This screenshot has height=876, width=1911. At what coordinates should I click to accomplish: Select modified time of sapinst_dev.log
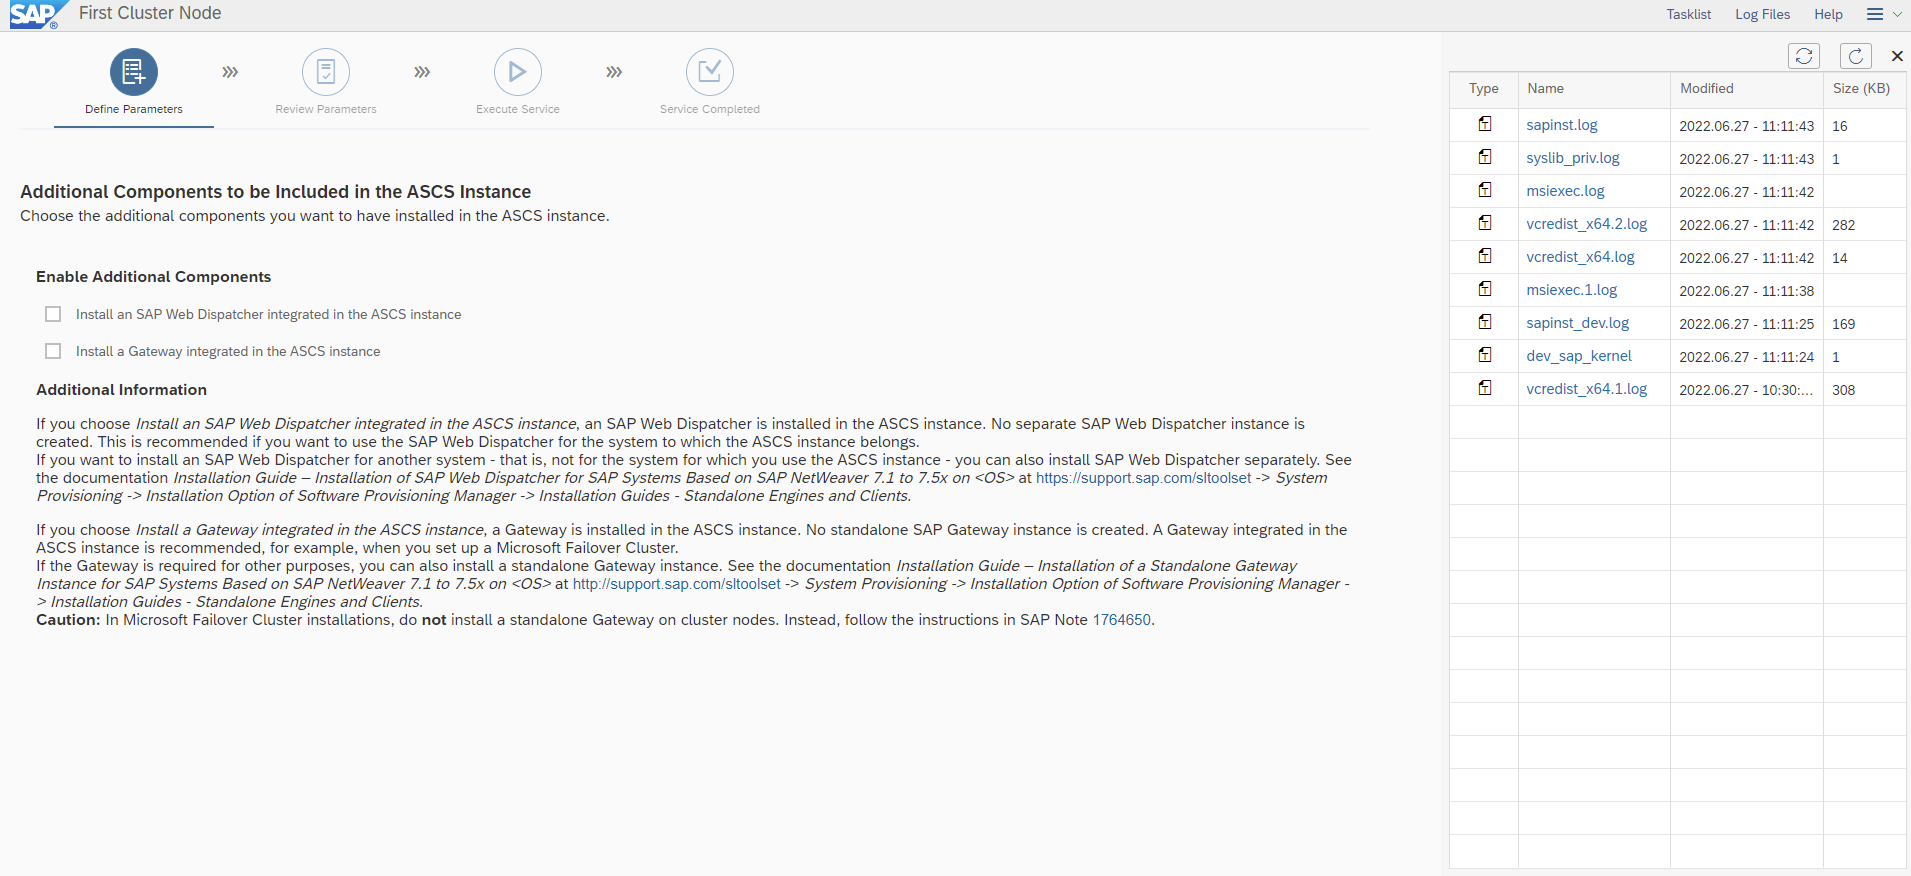(1746, 324)
